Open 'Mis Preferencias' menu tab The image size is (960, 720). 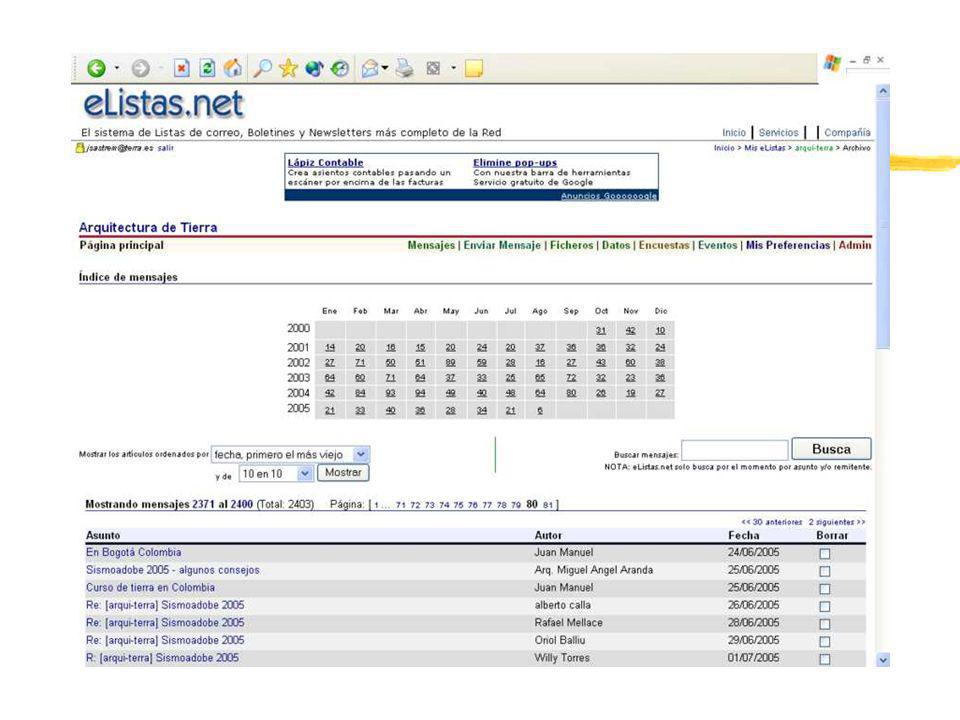click(788, 245)
